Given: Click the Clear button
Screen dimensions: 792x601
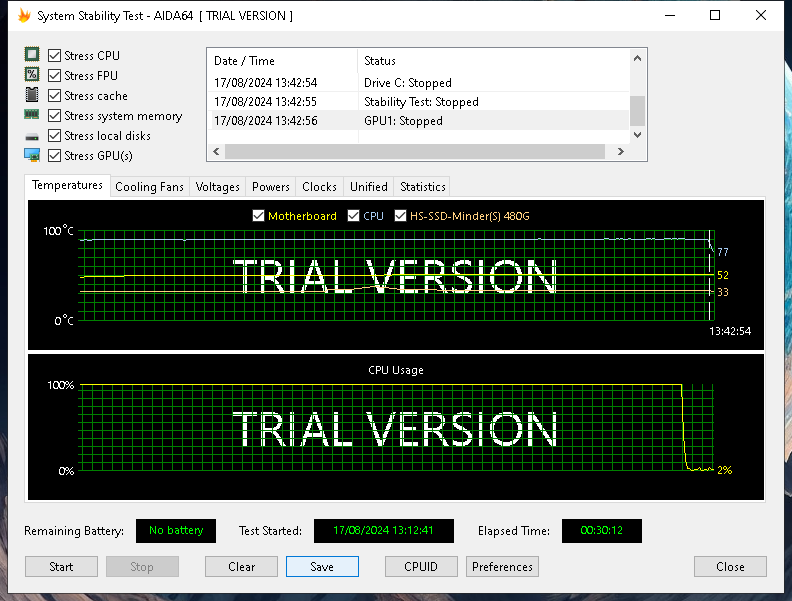Looking at the screenshot, I should (x=241, y=567).
